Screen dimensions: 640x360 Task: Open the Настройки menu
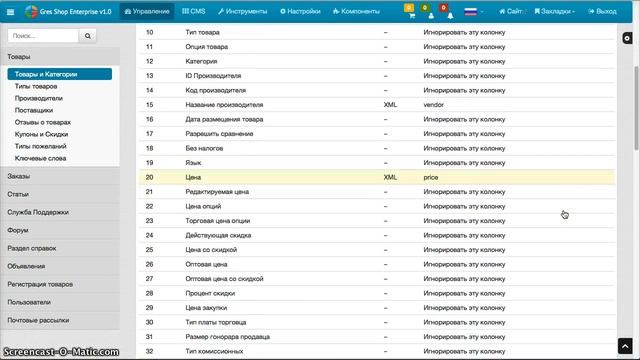pyautogui.click(x=300, y=11)
